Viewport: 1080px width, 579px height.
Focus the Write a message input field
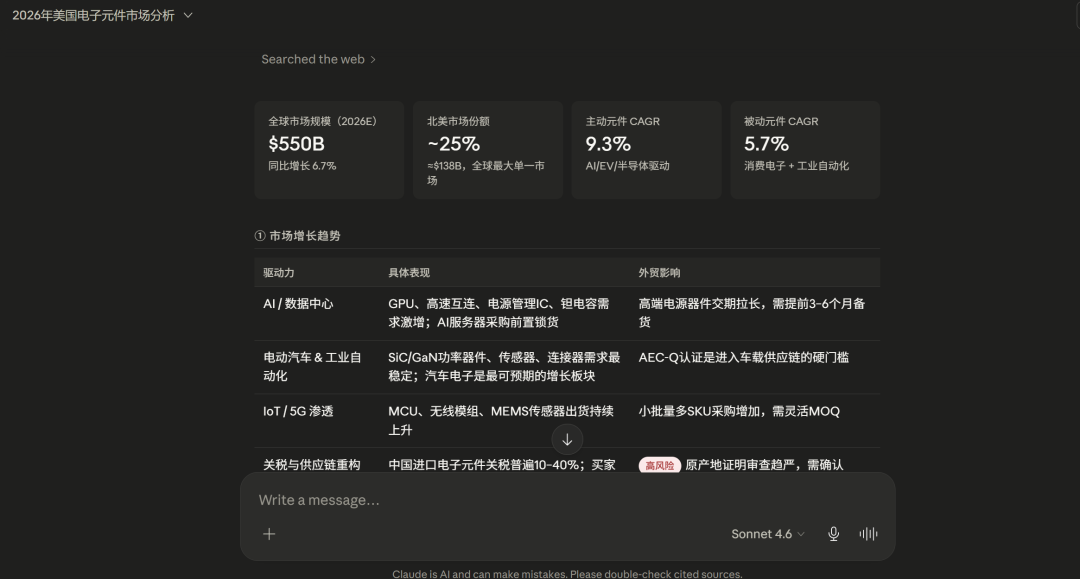568,500
